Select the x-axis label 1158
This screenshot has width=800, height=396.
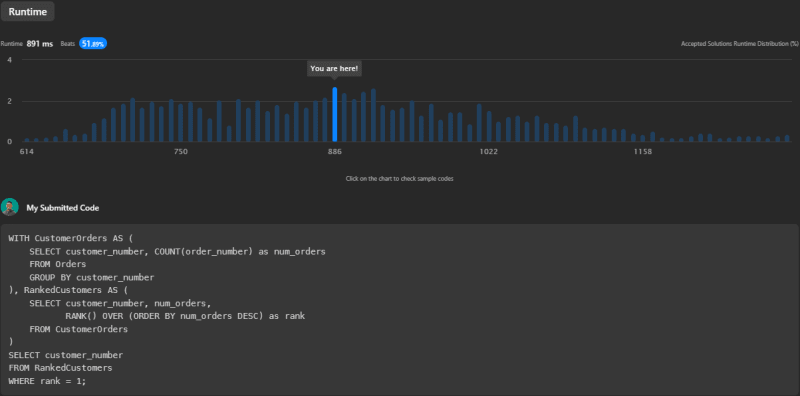pyautogui.click(x=643, y=152)
